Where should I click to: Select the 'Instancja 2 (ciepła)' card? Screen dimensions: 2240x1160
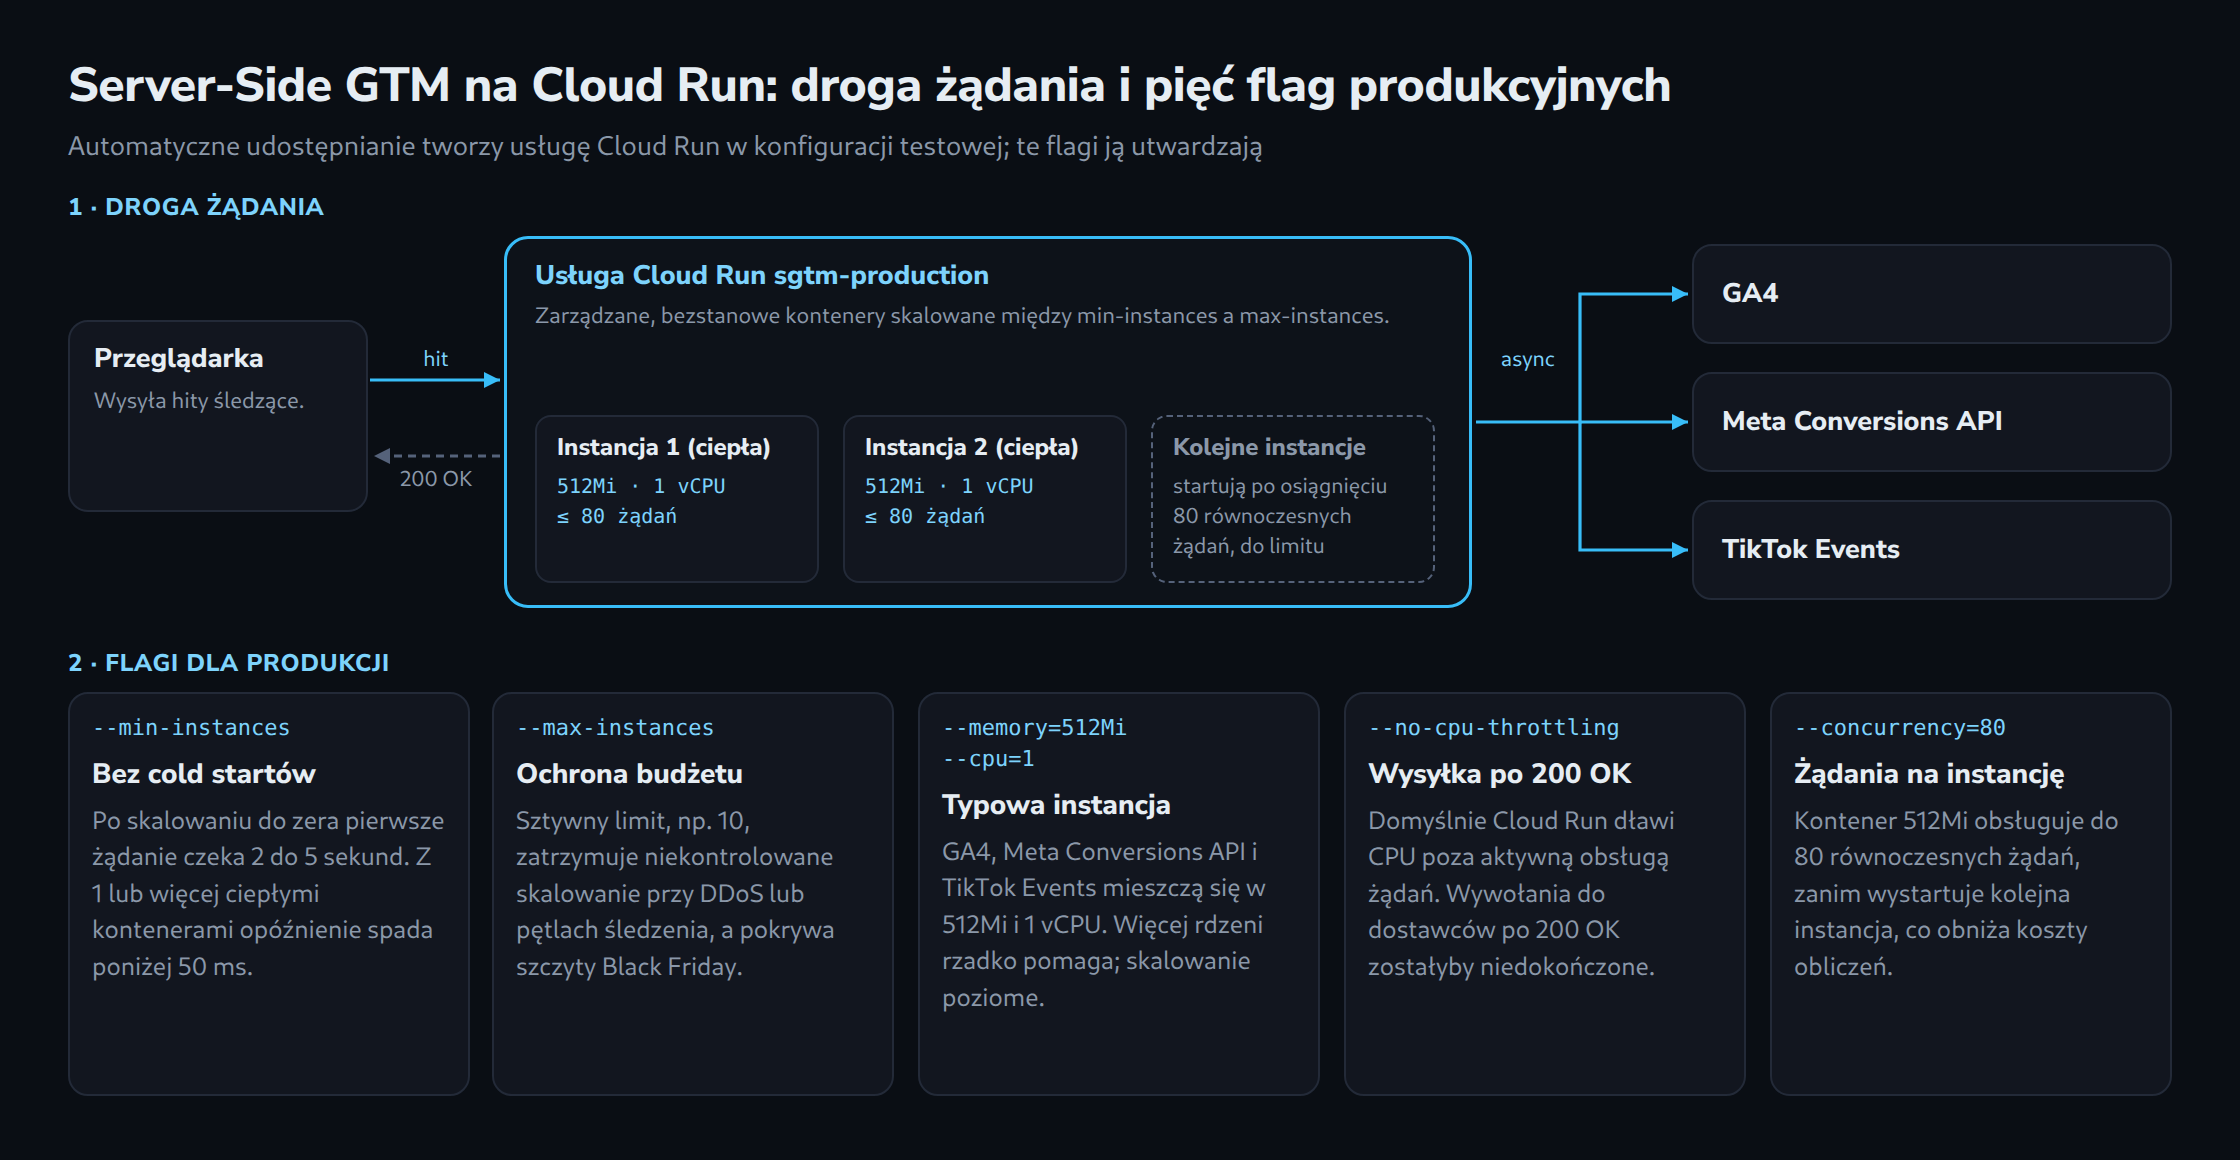pyautogui.click(x=985, y=499)
